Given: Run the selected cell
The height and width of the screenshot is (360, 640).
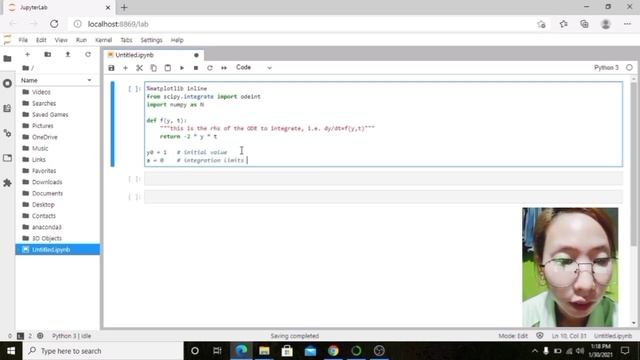Looking at the screenshot, I should coord(182,68).
